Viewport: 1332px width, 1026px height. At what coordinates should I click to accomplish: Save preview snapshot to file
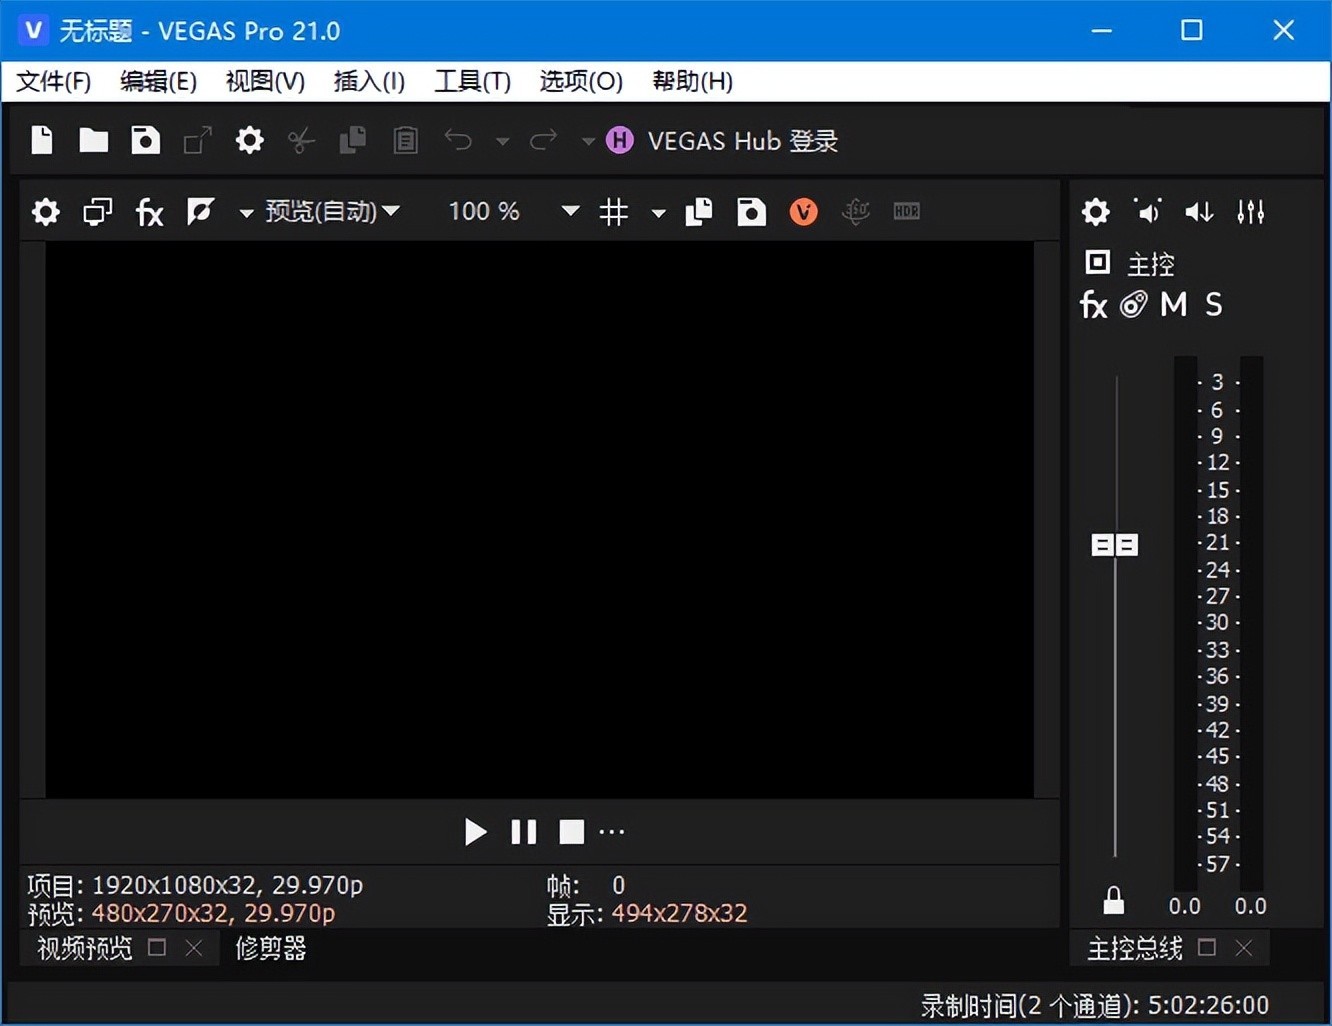[751, 212]
